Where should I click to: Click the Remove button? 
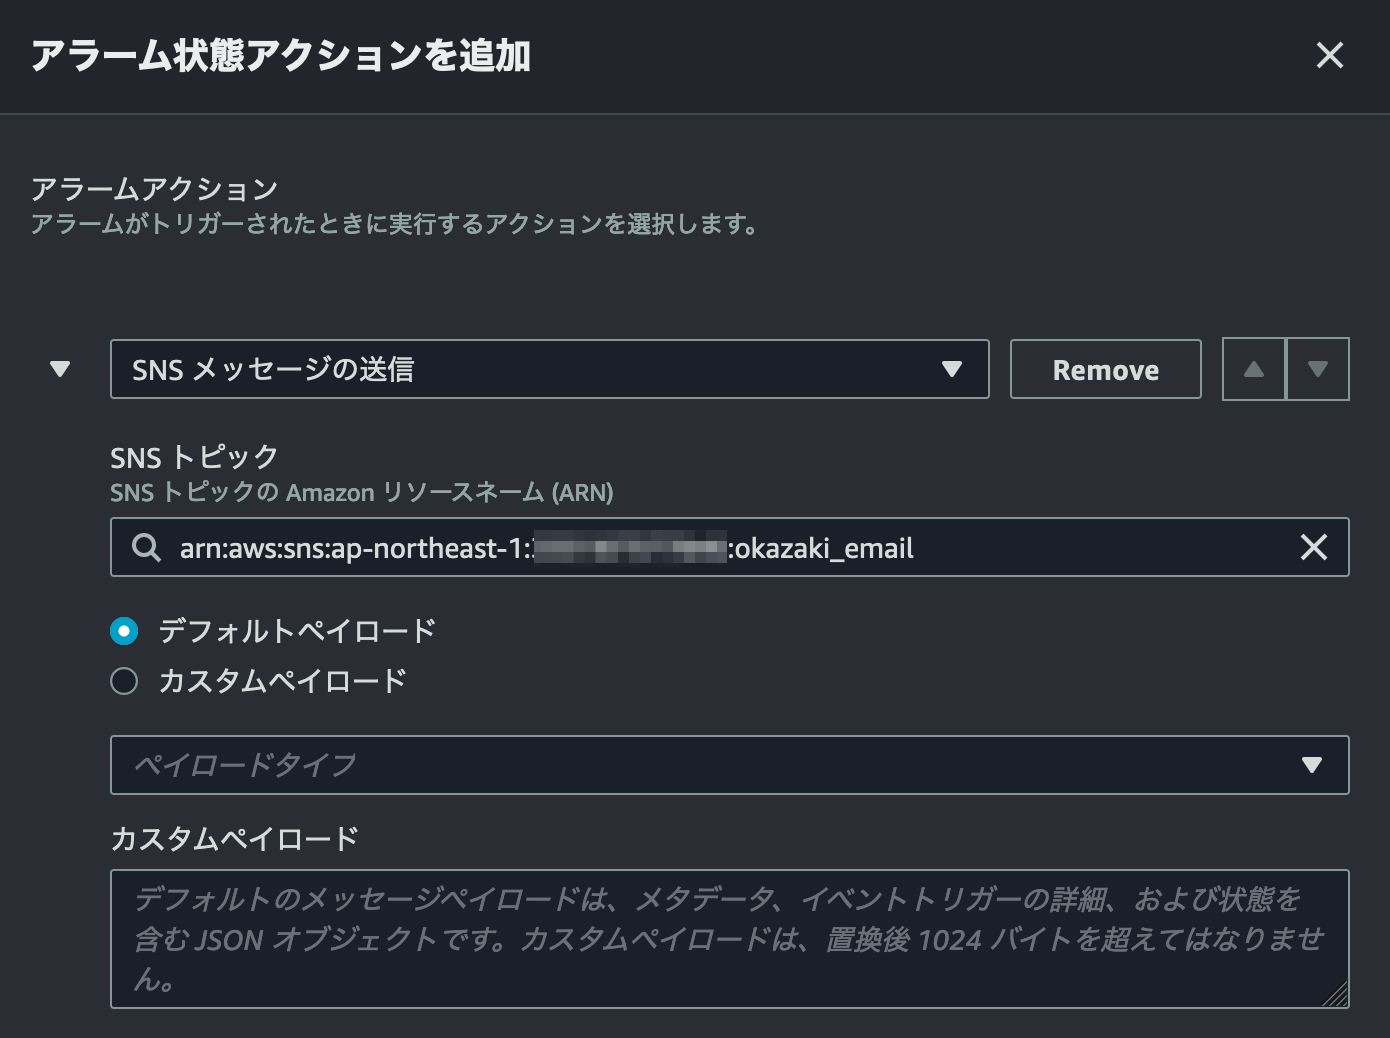tap(1105, 369)
